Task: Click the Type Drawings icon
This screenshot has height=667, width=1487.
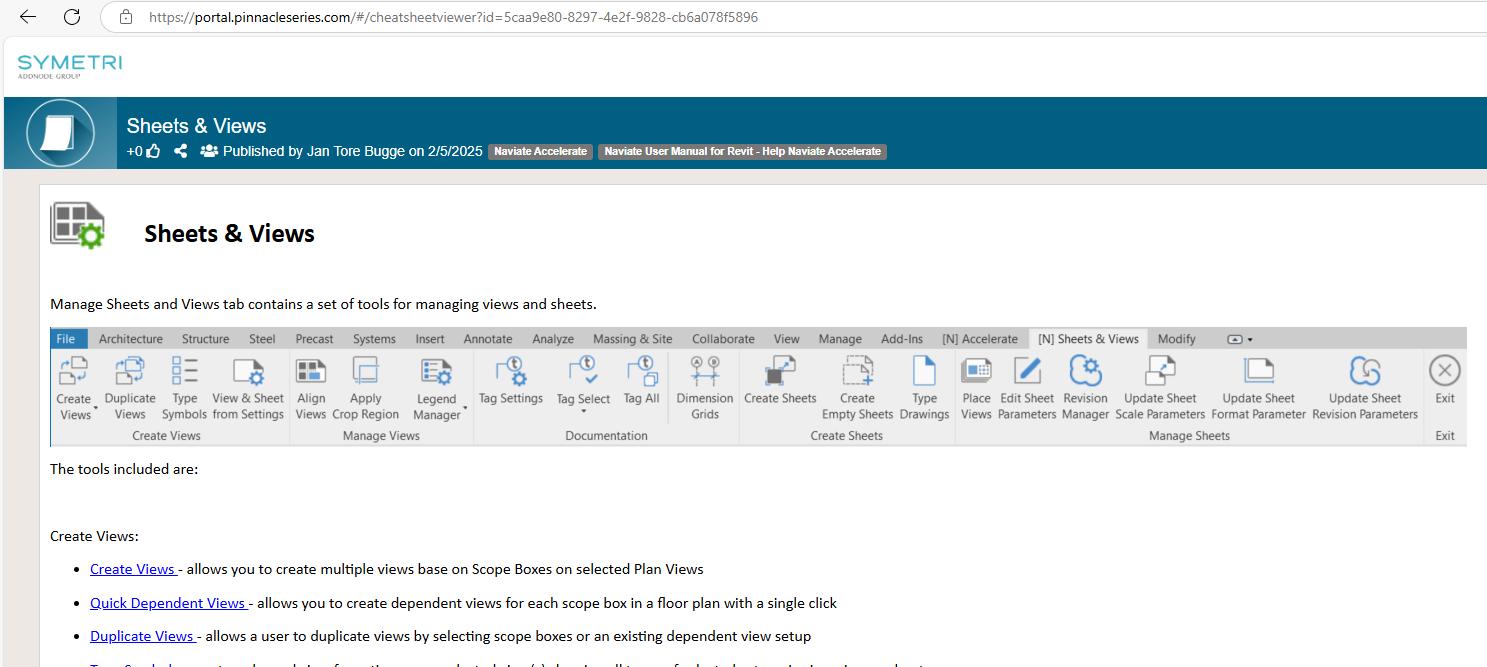Action: point(924,372)
